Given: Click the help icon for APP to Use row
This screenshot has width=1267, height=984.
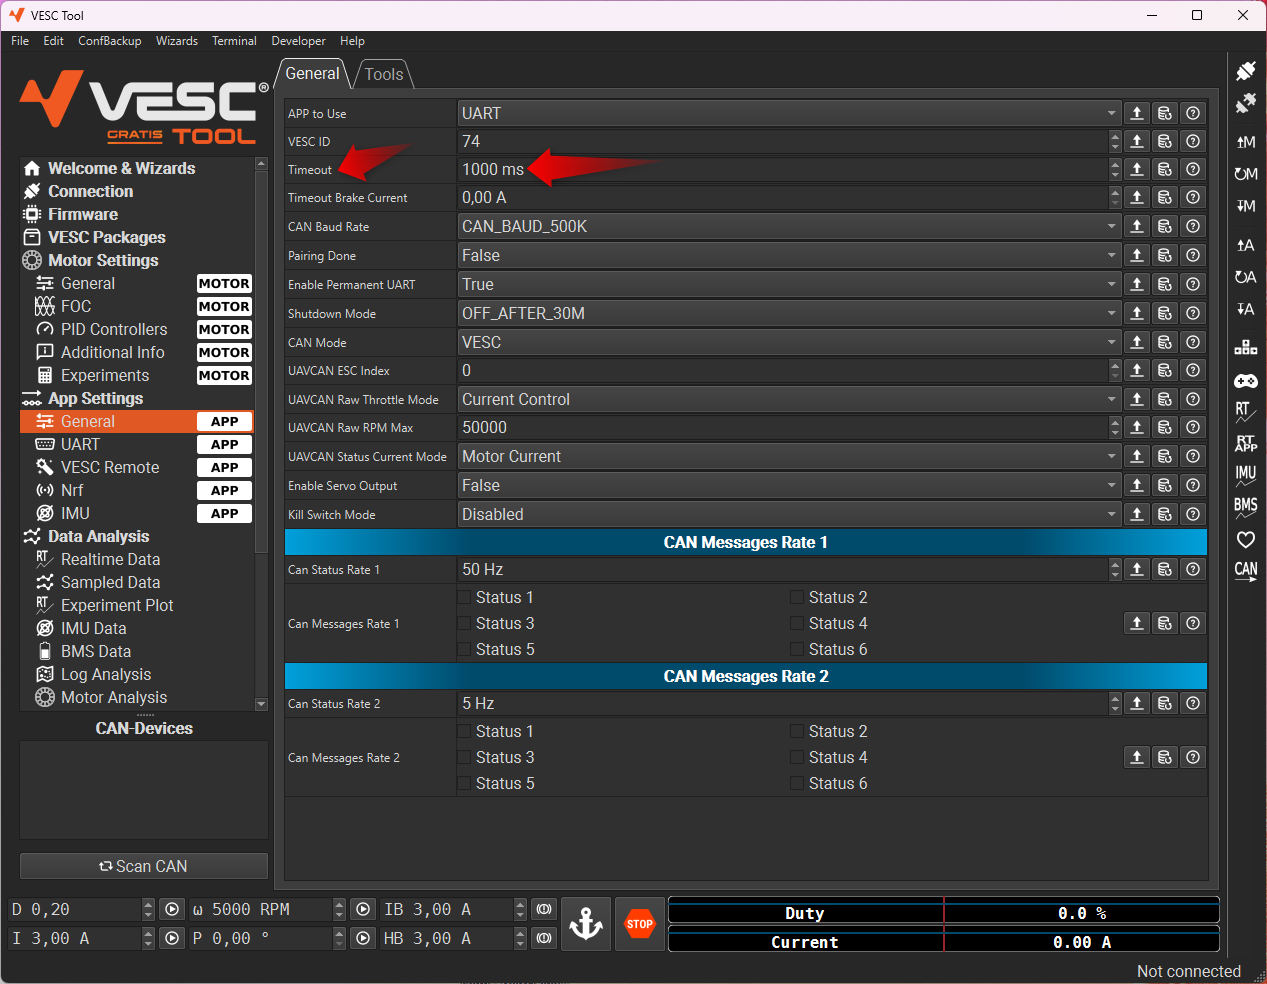Looking at the screenshot, I should (x=1193, y=113).
